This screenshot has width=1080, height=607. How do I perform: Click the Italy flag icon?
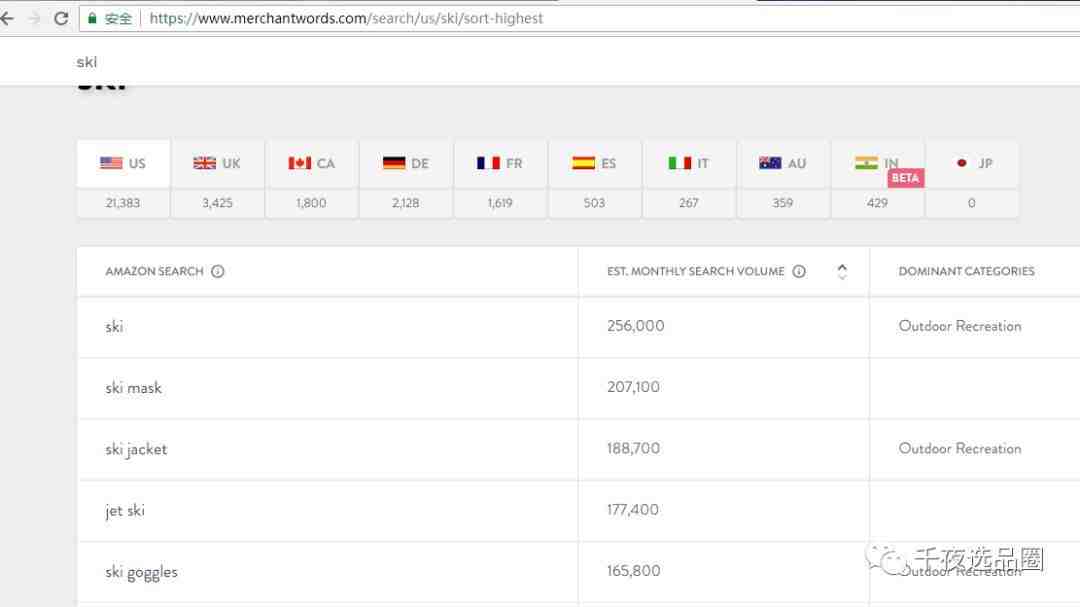coord(680,163)
